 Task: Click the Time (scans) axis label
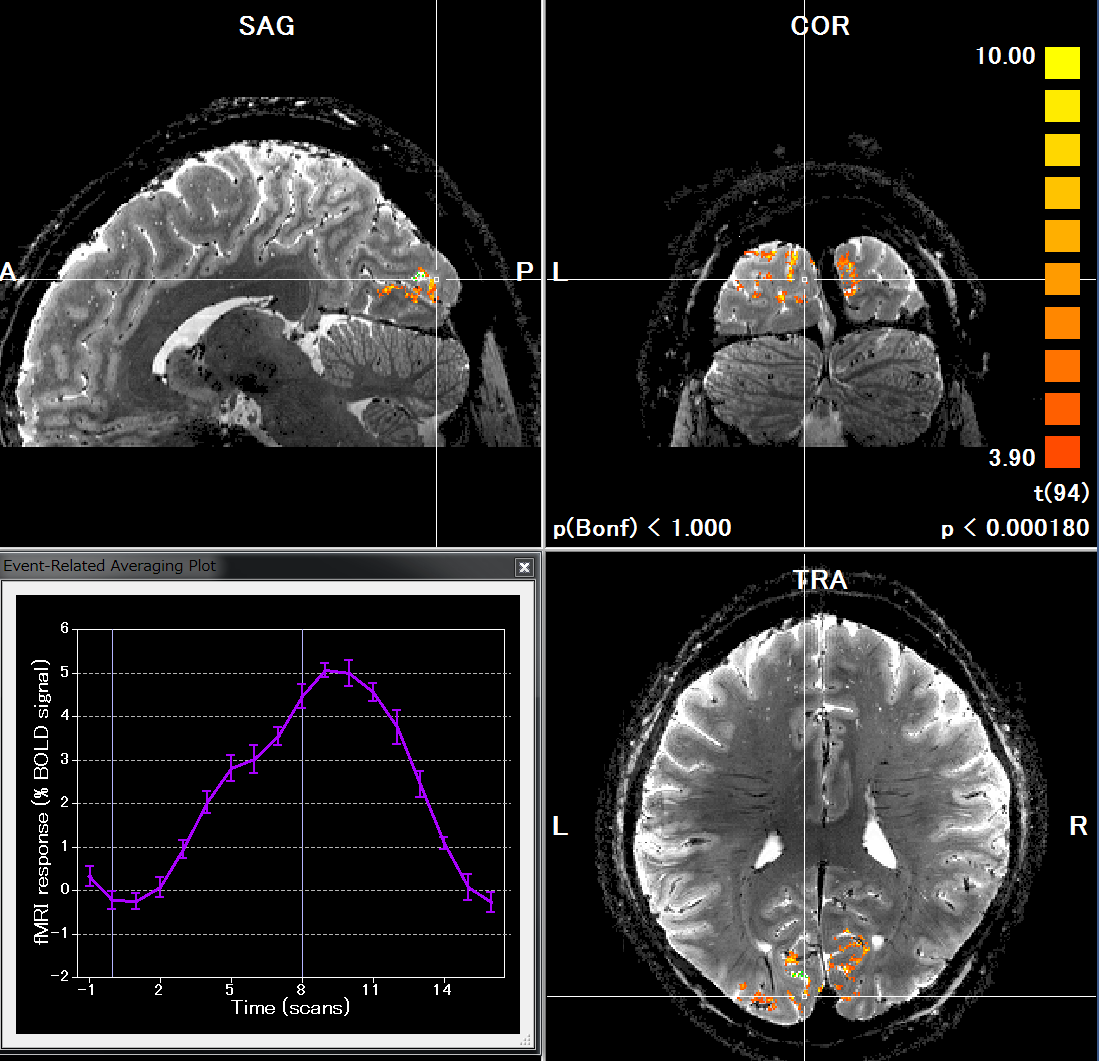tap(291, 1007)
